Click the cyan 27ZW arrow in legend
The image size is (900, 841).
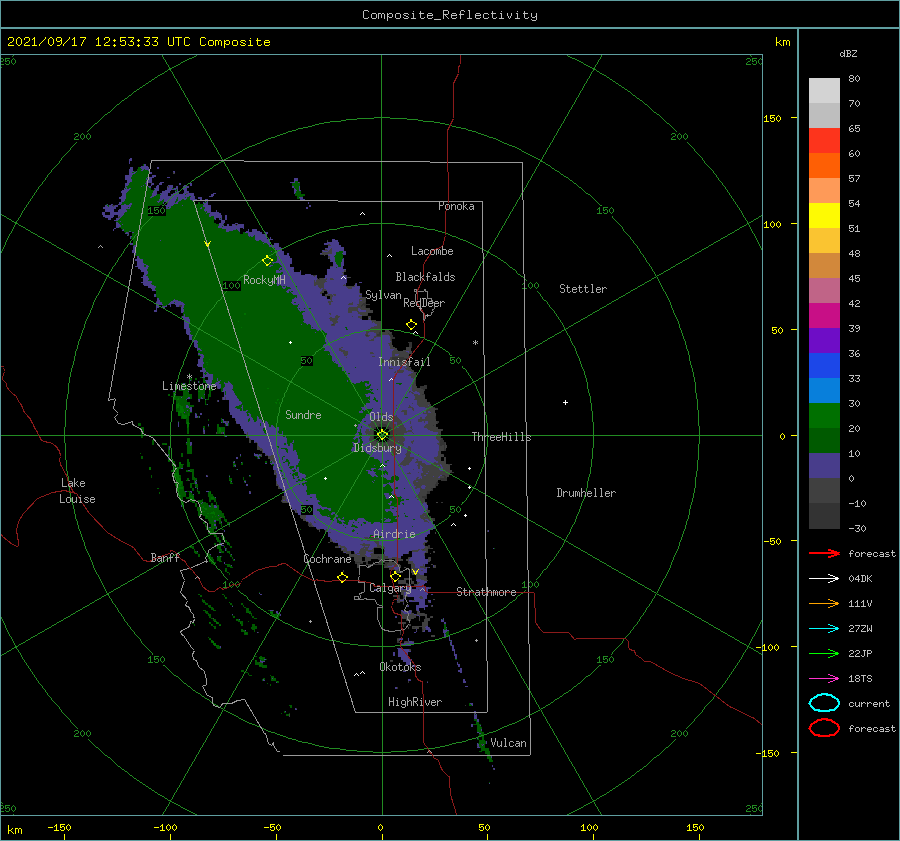pos(824,629)
